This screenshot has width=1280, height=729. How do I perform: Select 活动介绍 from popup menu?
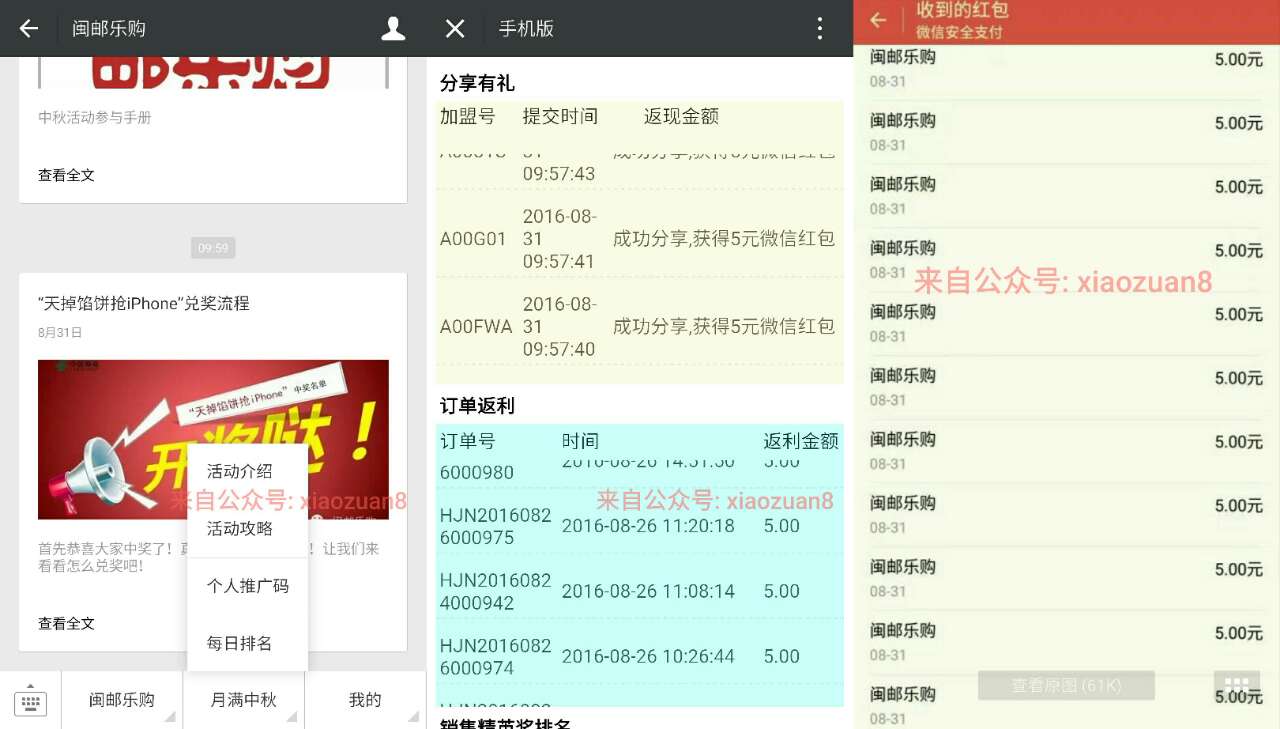pyautogui.click(x=240, y=471)
